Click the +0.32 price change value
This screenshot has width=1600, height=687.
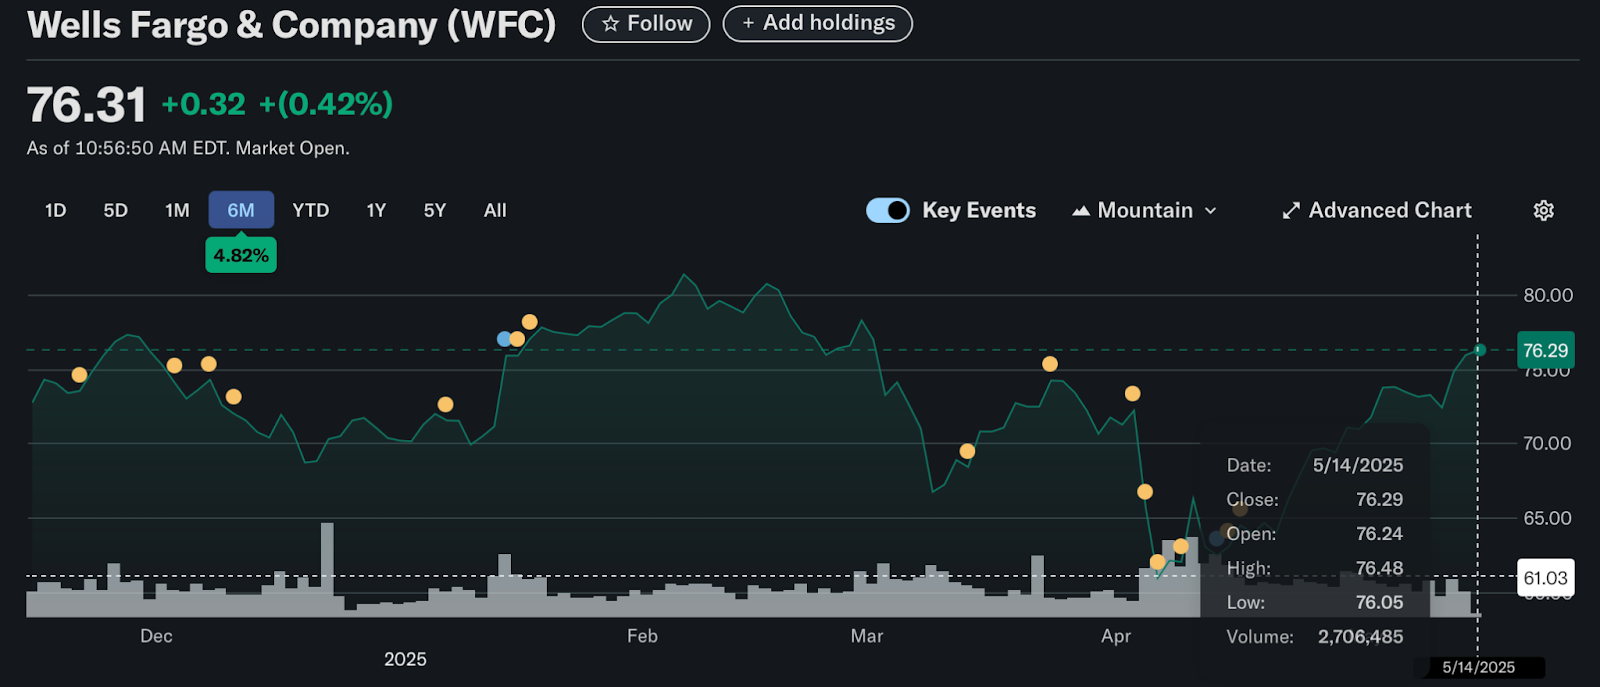point(203,104)
